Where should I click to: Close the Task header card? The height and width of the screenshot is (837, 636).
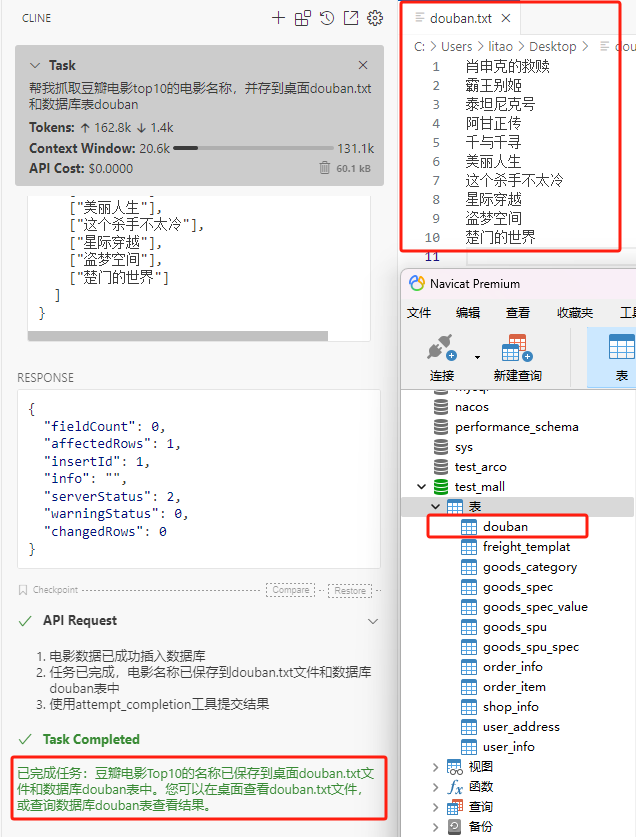(x=363, y=65)
